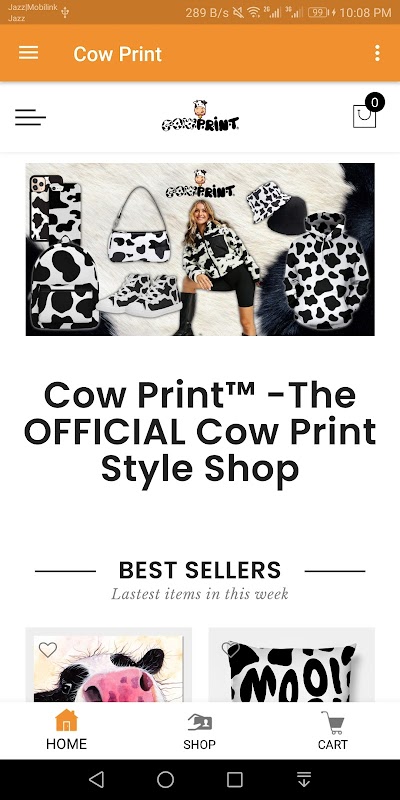The image size is (400, 800).
Task: Click the Cow Print logo in header
Action: [x=200, y=116]
